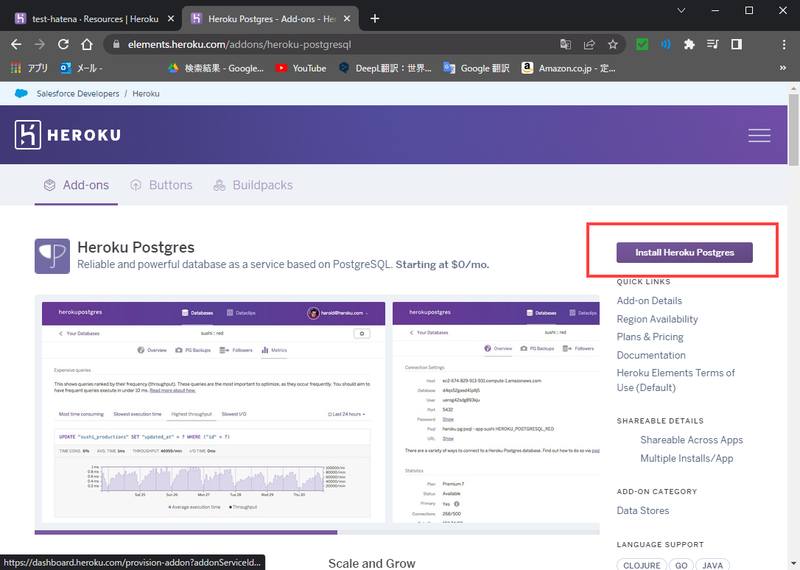Screen dimensions: 800x570
Task: Close the Heroku Postgres Add-ons tab
Action: click(x=347, y=18)
